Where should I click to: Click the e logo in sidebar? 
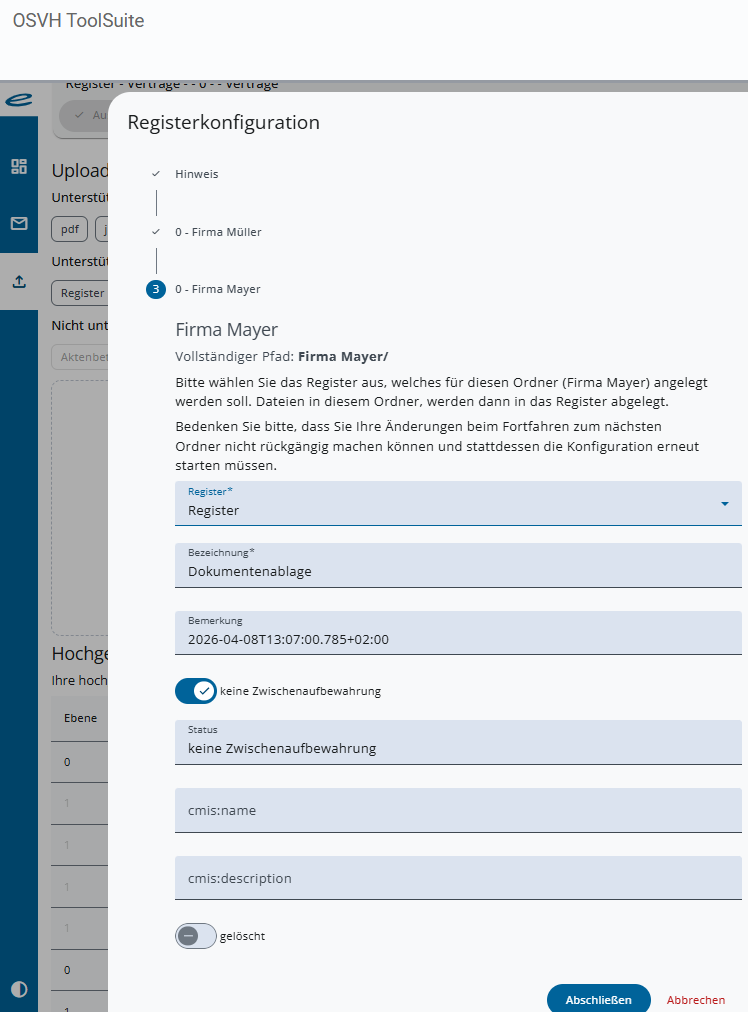tap(19, 99)
